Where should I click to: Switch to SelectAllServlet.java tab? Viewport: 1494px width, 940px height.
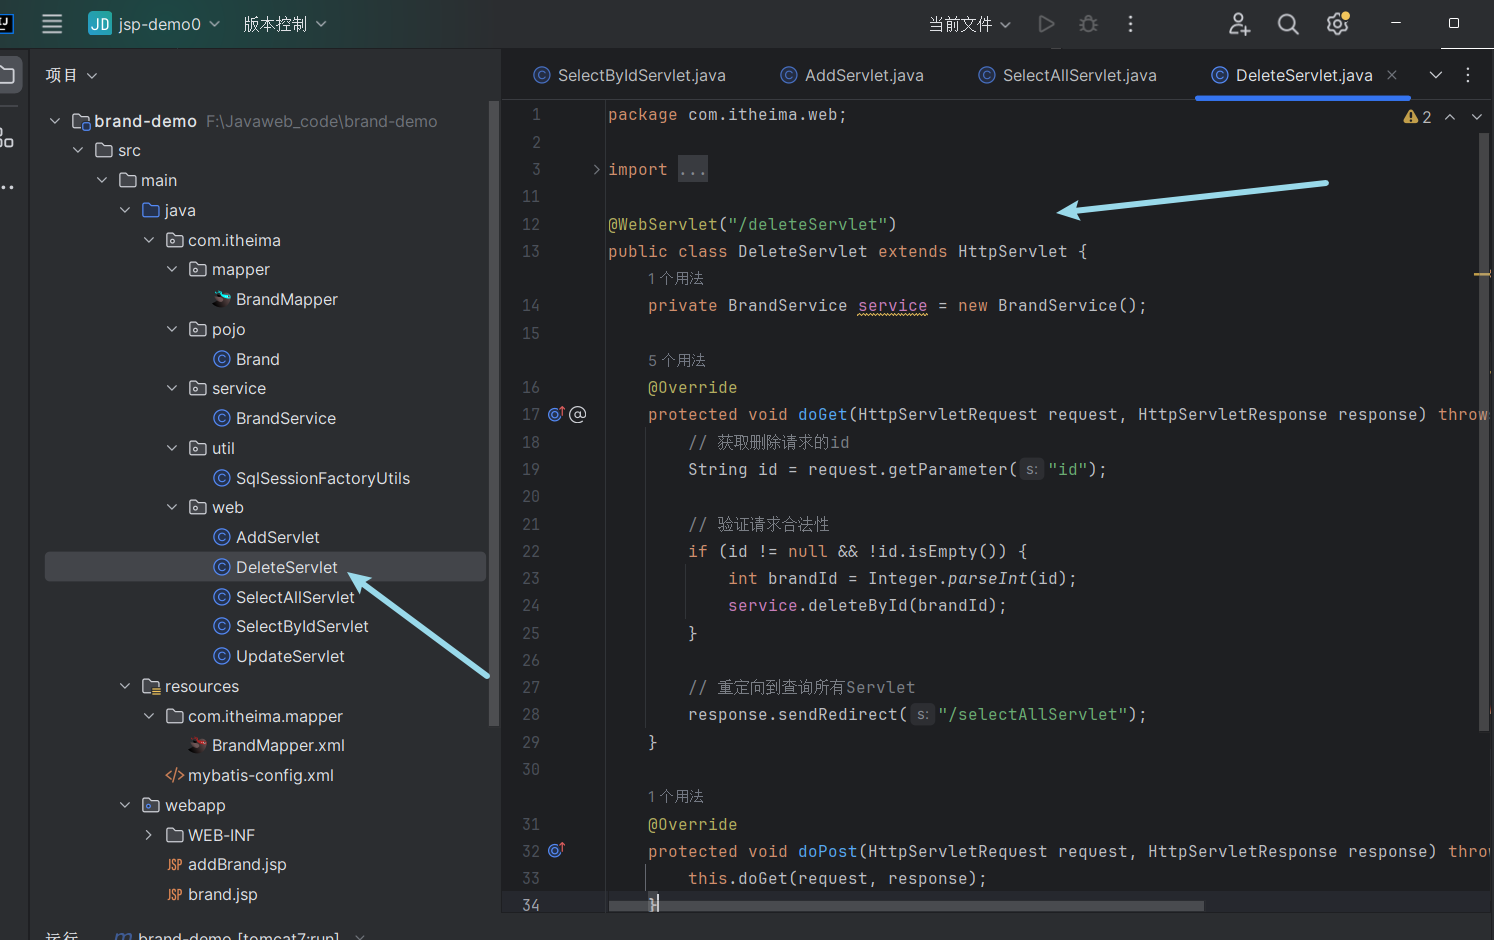coord(1067,75)
